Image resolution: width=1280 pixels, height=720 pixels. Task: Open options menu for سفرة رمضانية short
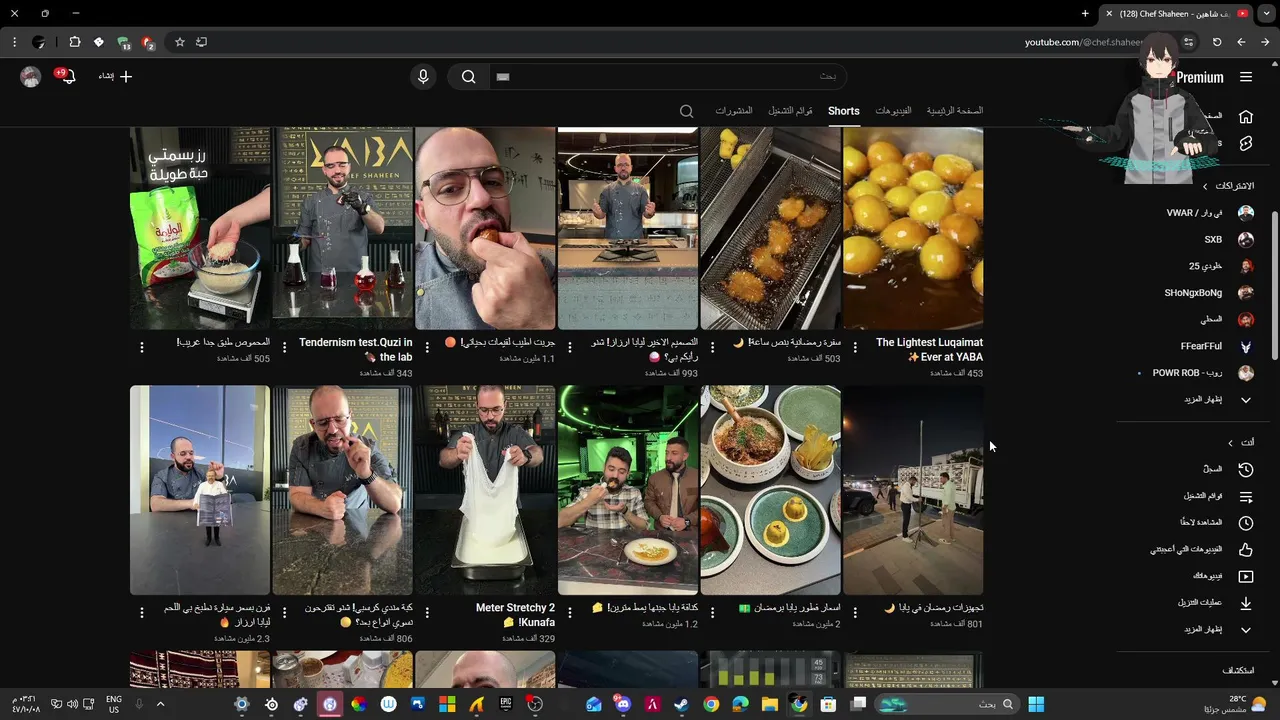point(712,347)
